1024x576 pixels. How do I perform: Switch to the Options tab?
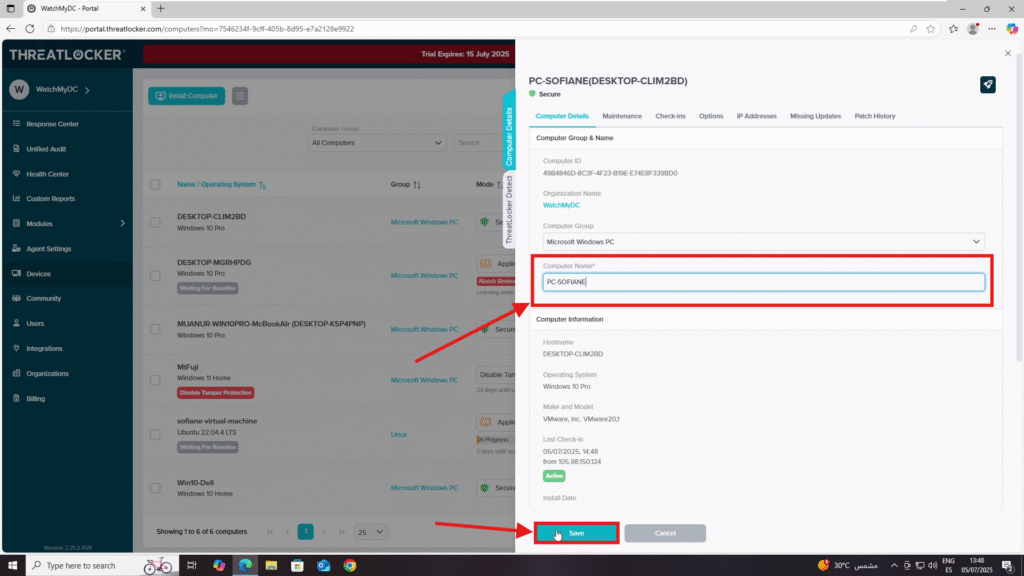point(711,116)
